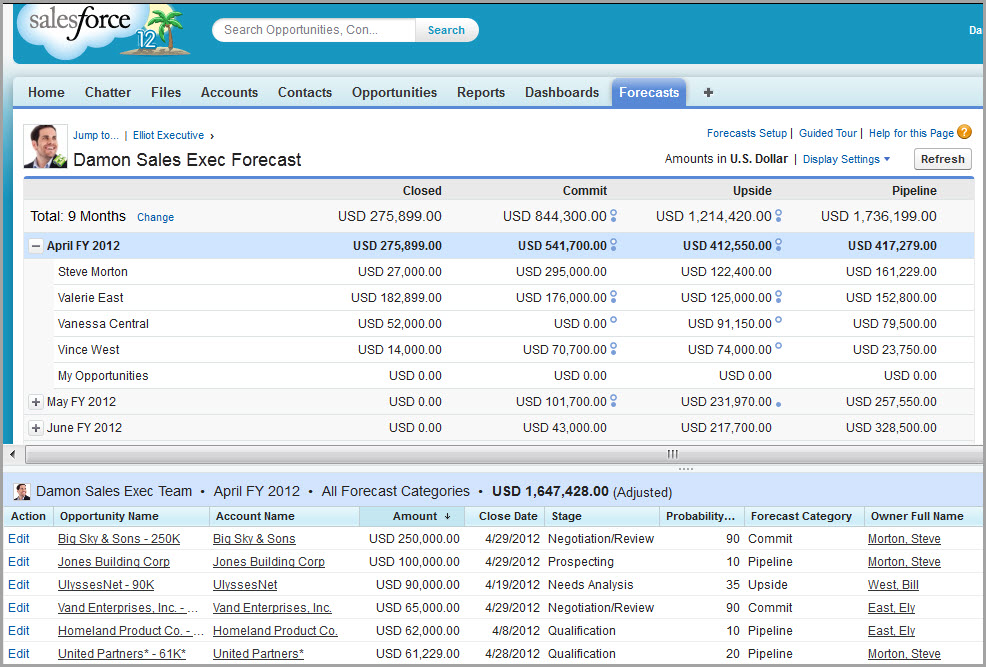The image size is (986, 667).
Task: Expand the June FY 2012 row
Action: coord(36,428)
